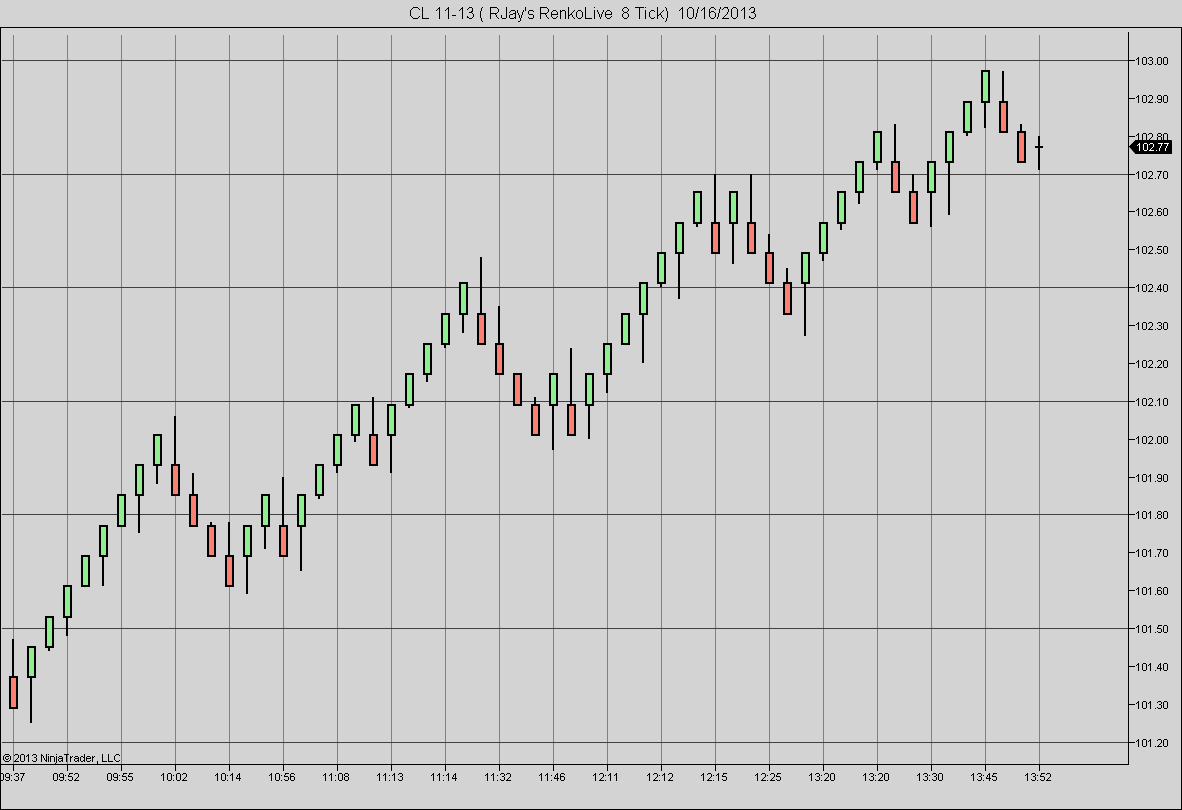Screen dimensions: 1182x810
Task: Click the chart title CL 11-13 RenkoLive
Action: [x=583, y=13]
